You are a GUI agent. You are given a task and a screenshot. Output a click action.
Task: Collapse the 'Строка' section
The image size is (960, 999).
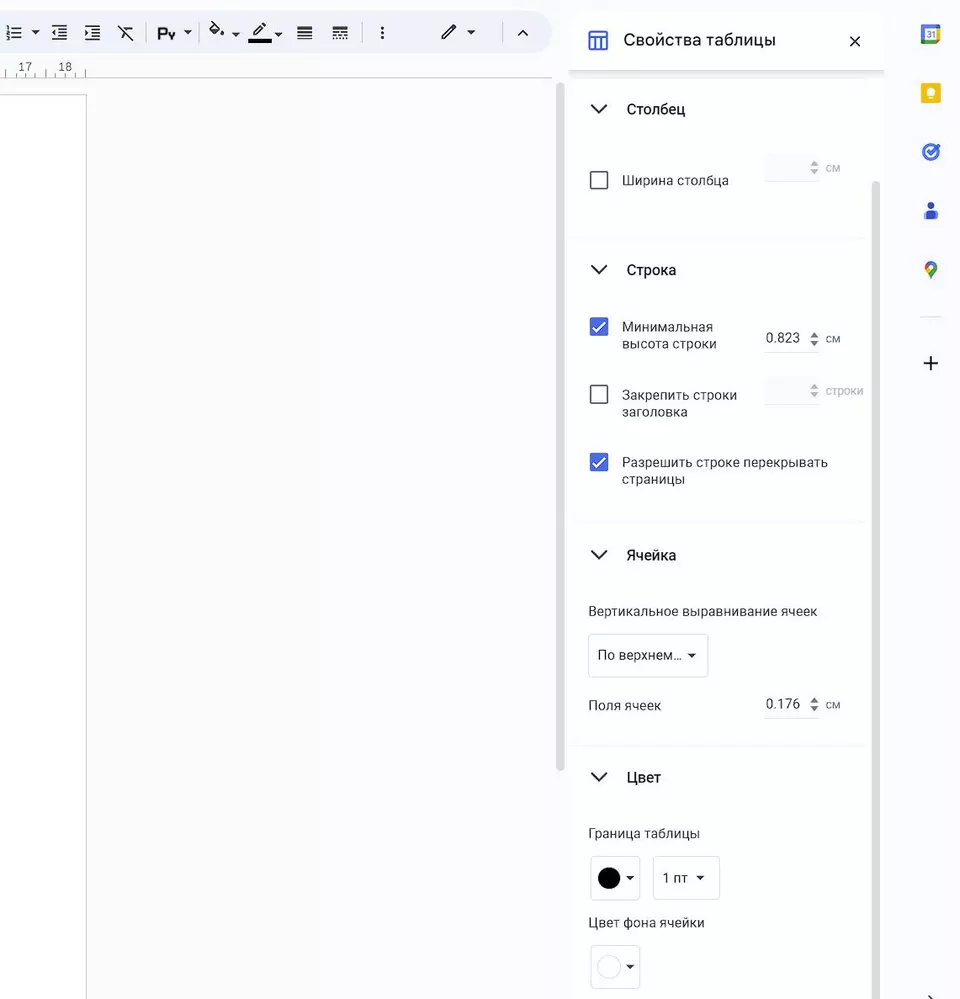(599, 270)
